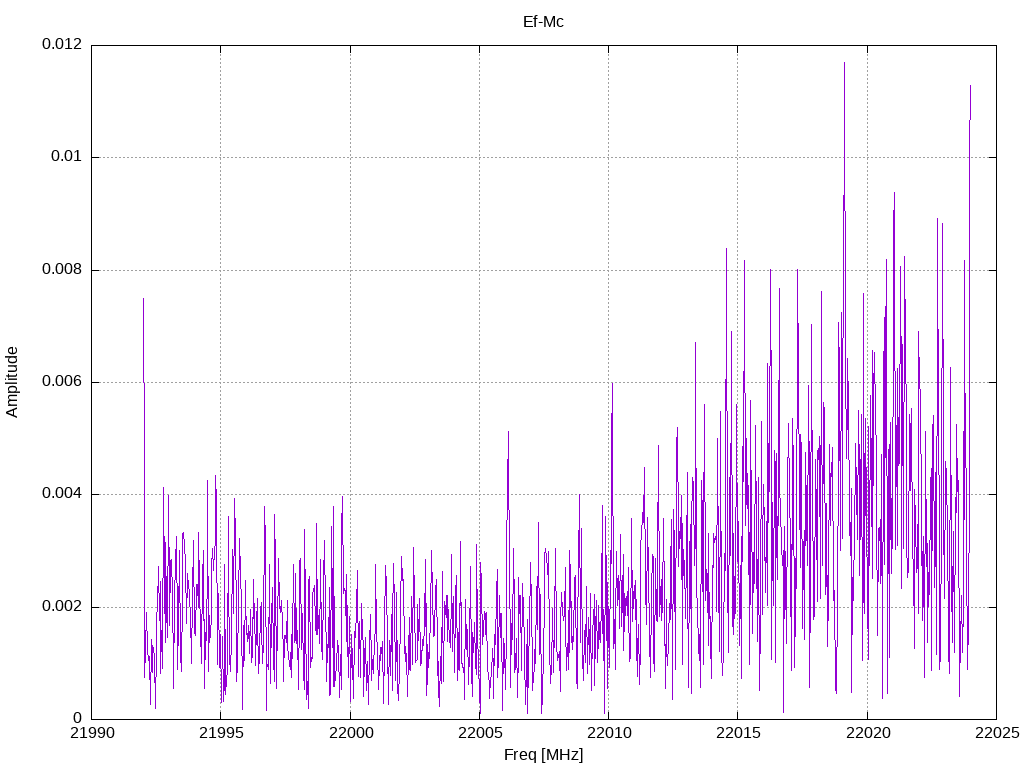Click the y-axis tick label 0.006
The image size is (1024, 768).
tap(62, 382)
